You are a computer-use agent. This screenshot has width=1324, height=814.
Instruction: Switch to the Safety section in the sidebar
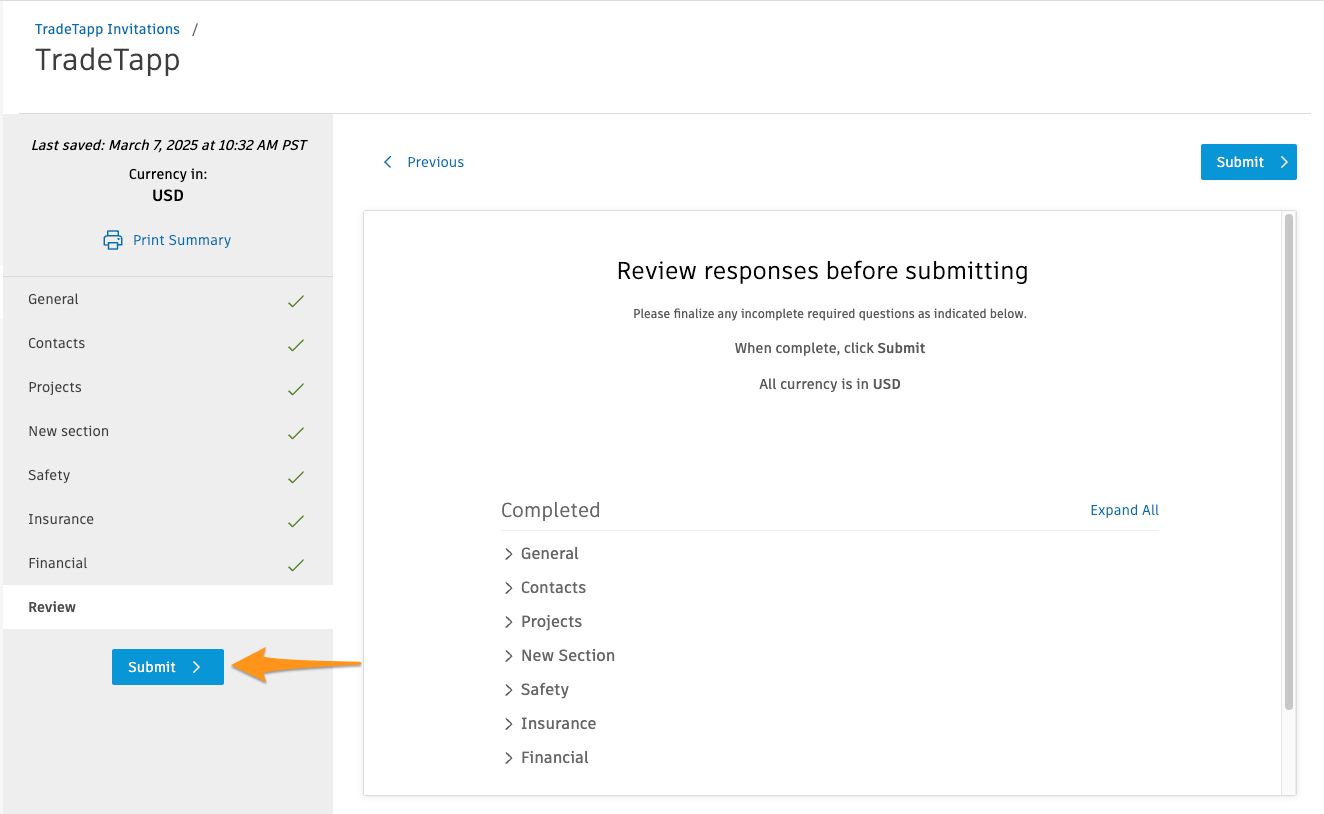[x=168, y=475]
